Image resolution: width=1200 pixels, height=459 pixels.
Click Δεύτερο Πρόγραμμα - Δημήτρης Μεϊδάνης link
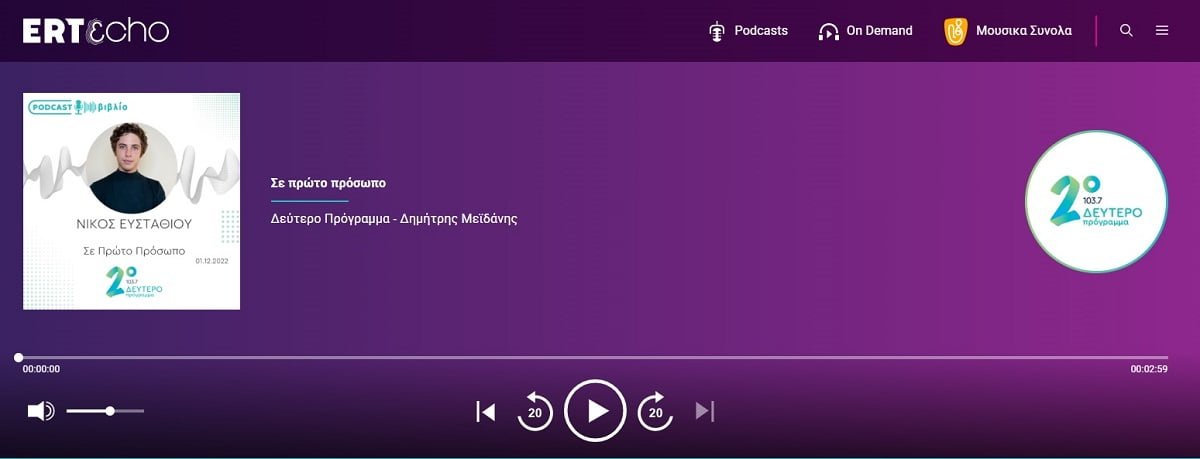pos(394,218)
